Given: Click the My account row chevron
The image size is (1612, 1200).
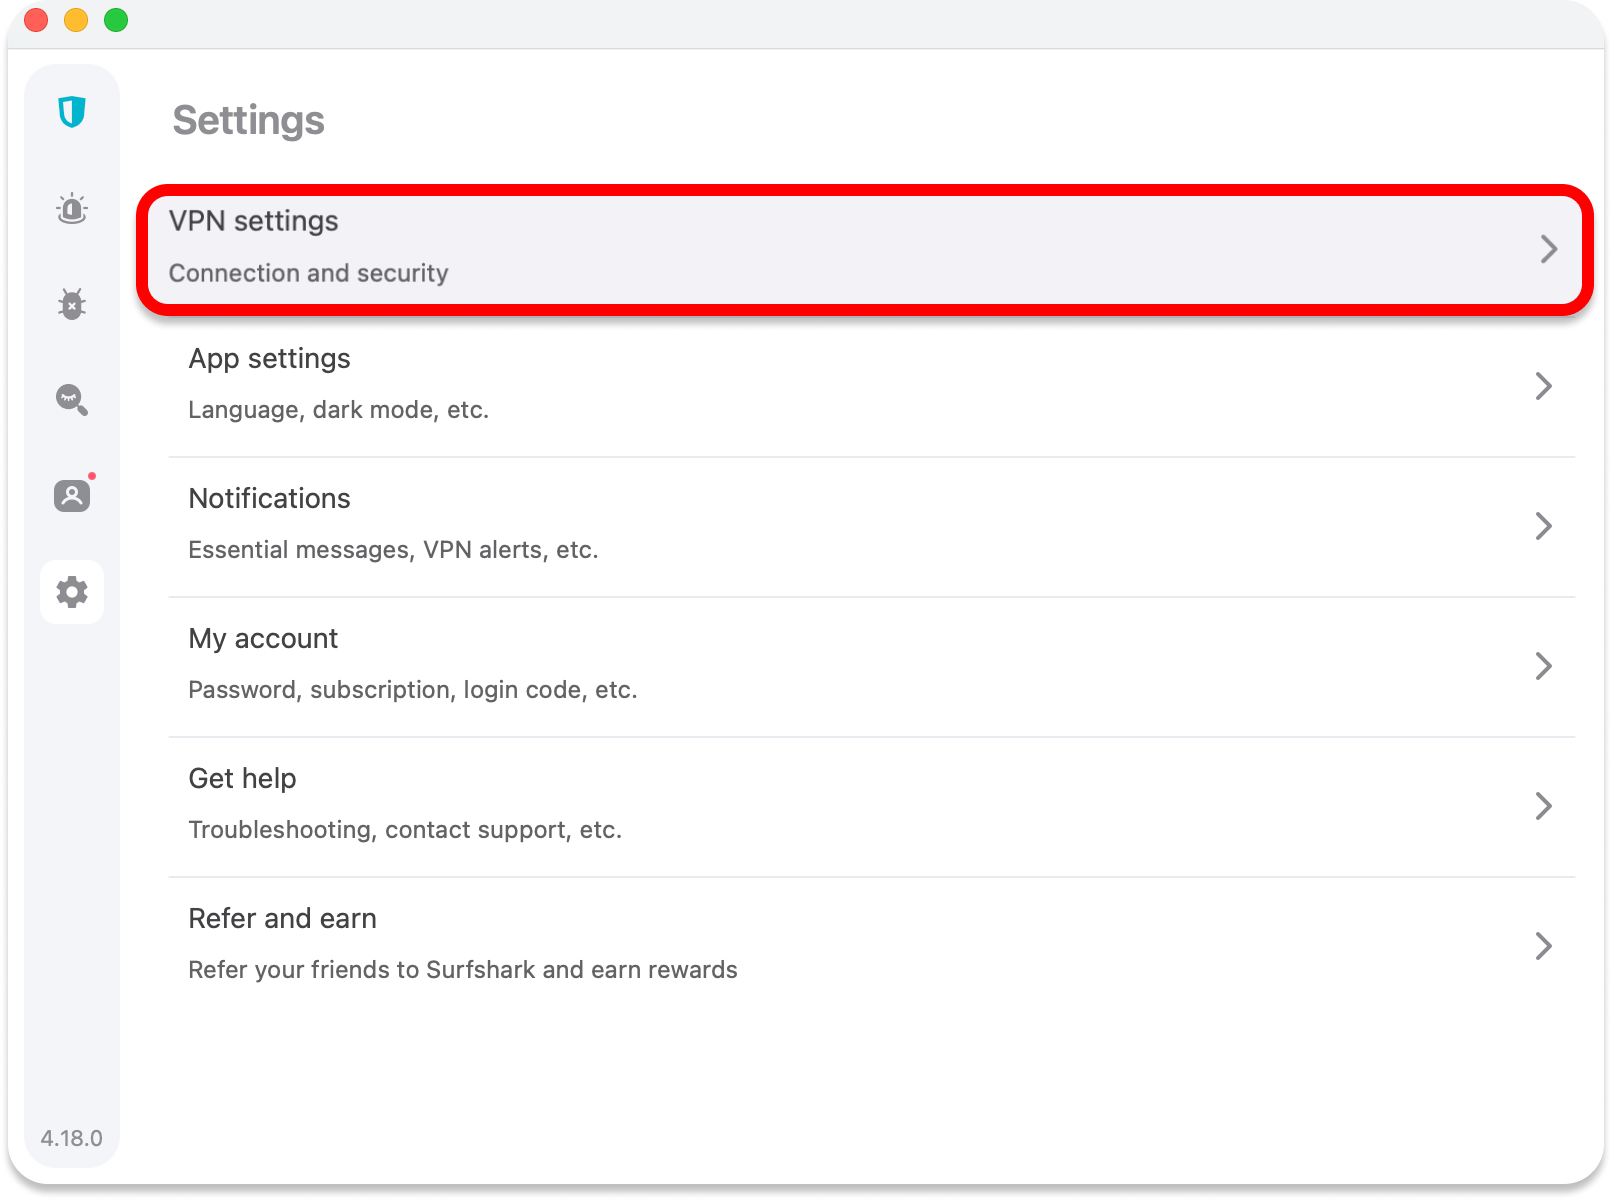Looking at the screenshot, I should [1543, 666].
